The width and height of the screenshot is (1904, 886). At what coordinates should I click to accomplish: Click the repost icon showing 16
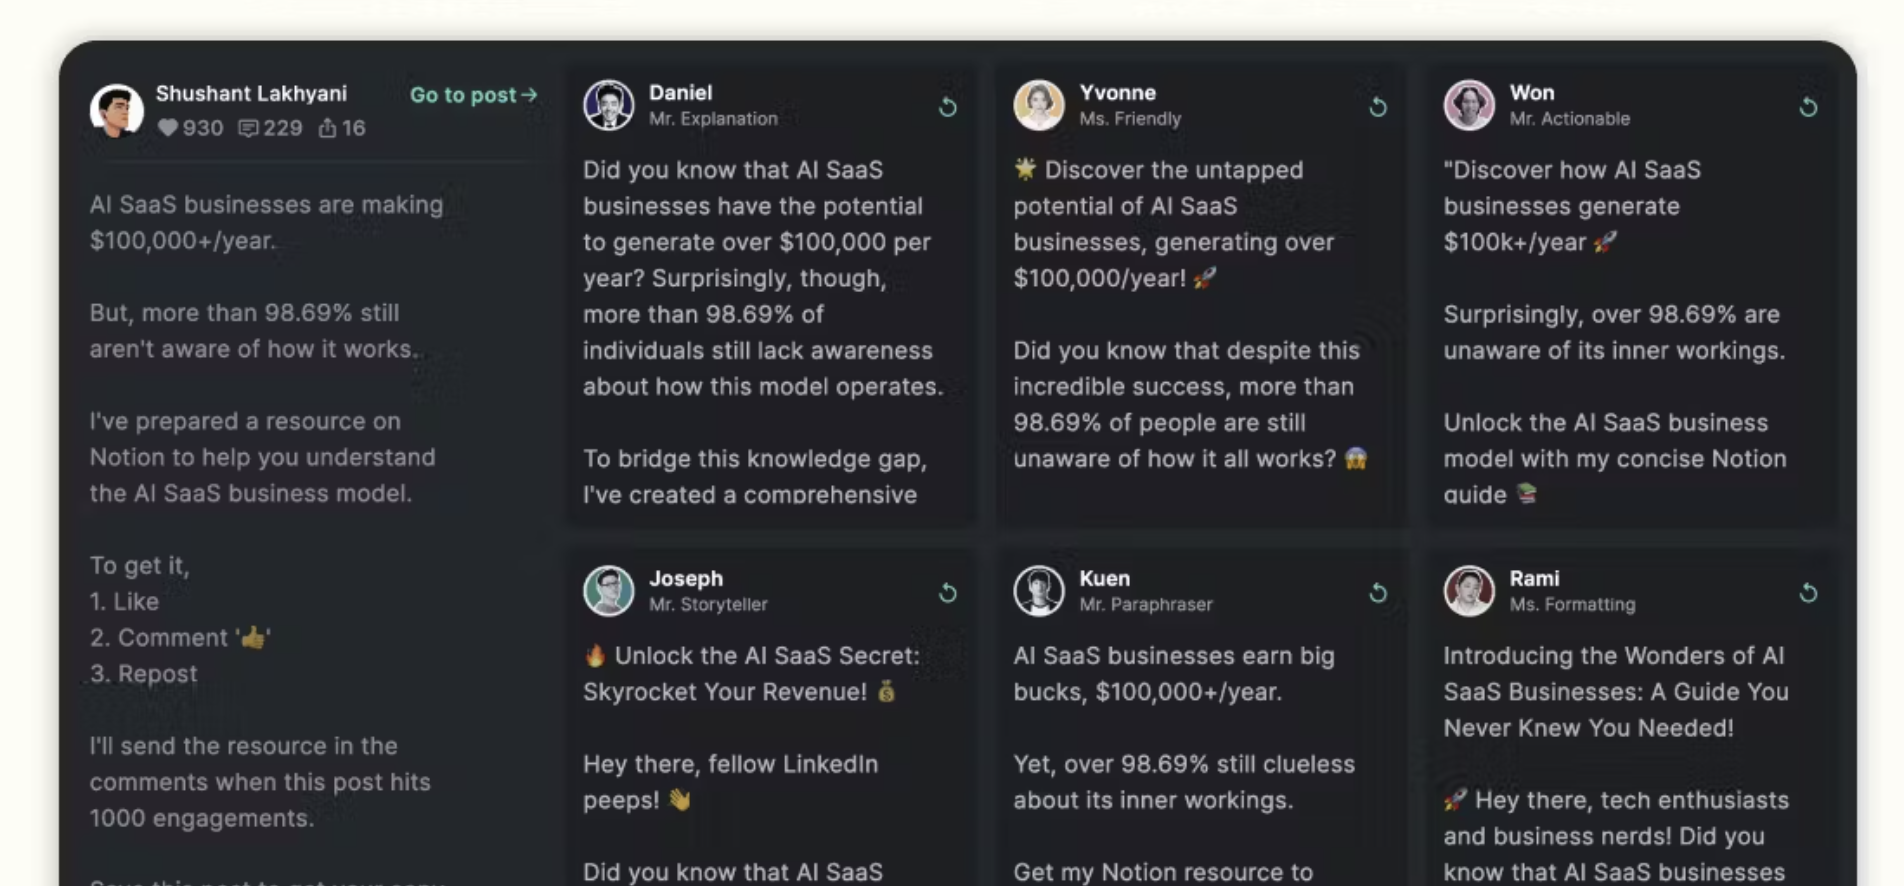[x=327, y=128]
